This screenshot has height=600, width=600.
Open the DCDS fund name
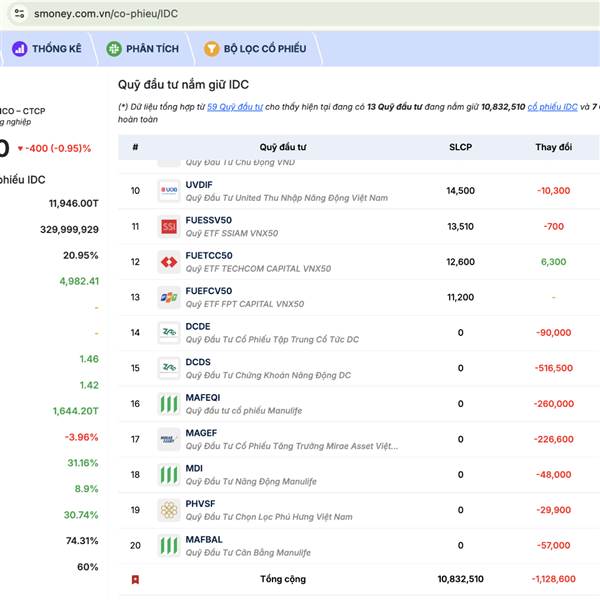click(198, 362)
